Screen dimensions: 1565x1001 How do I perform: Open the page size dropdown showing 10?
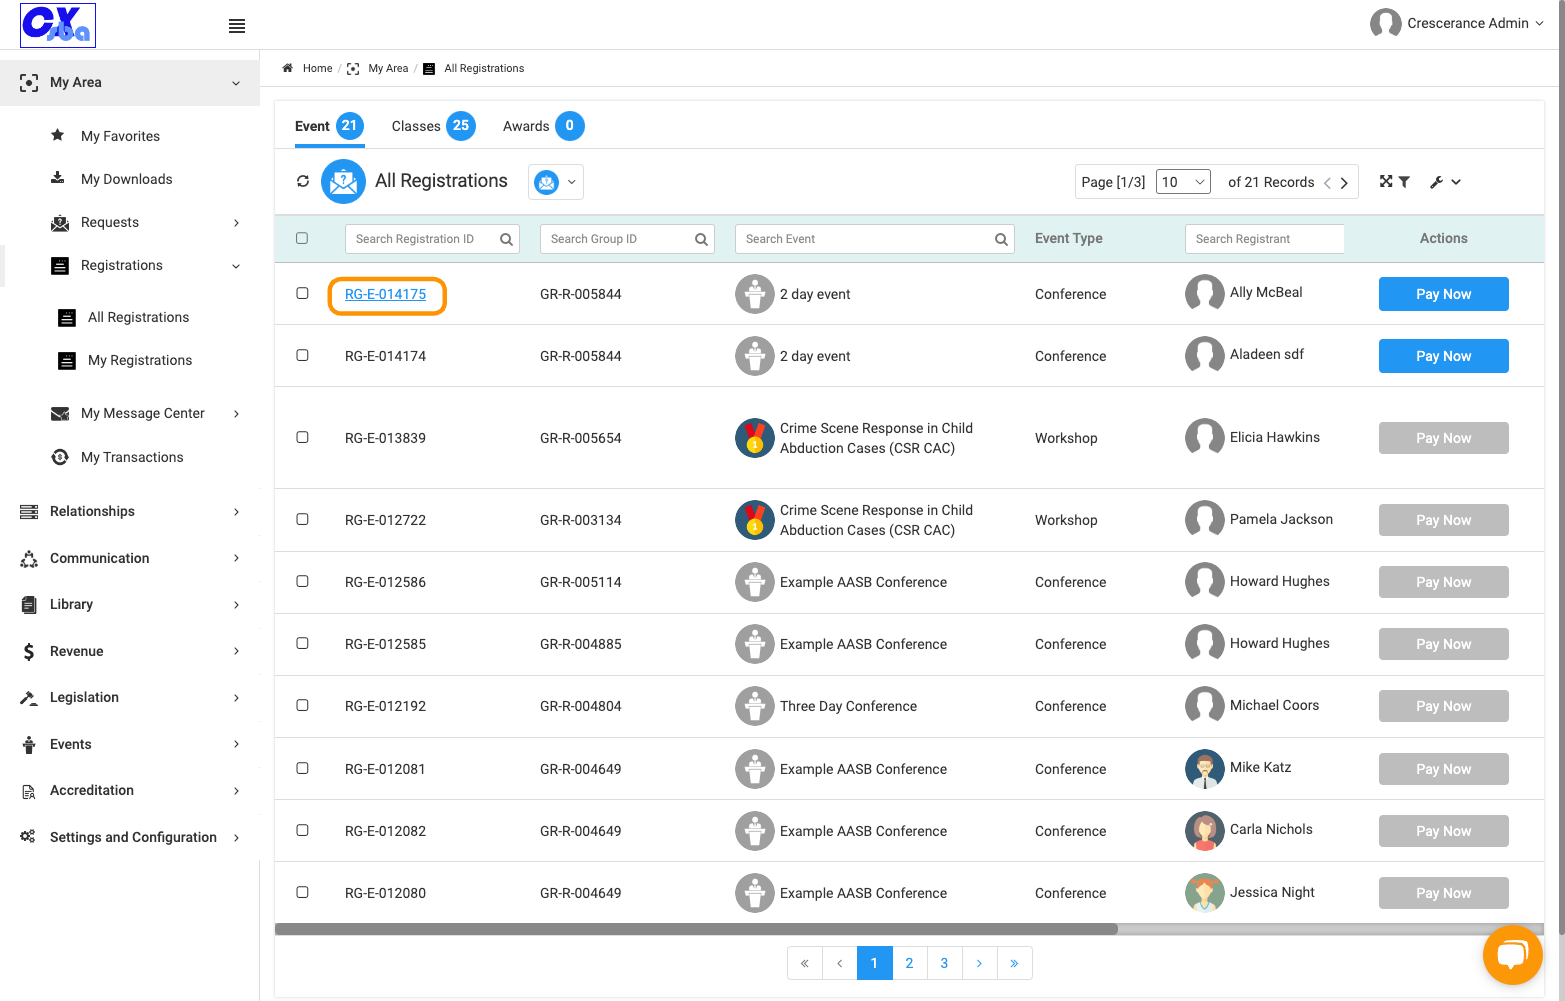coord(1183,182)
